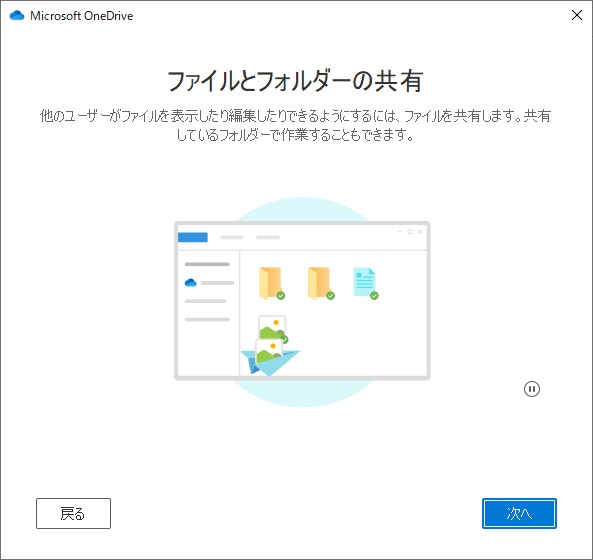Click the file sharing illustration

point(302,301)
